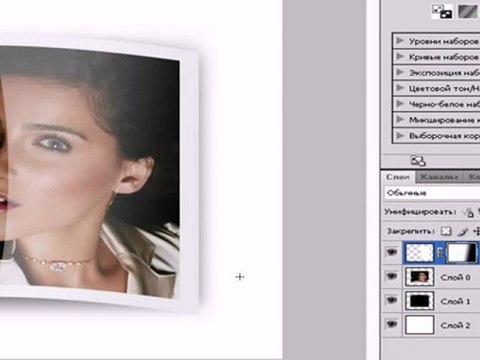Image resolution: width=480 pixels, height=360 pixels.
Task: Open the Обычные blend mode dropdown
Action: click(432, 193)
